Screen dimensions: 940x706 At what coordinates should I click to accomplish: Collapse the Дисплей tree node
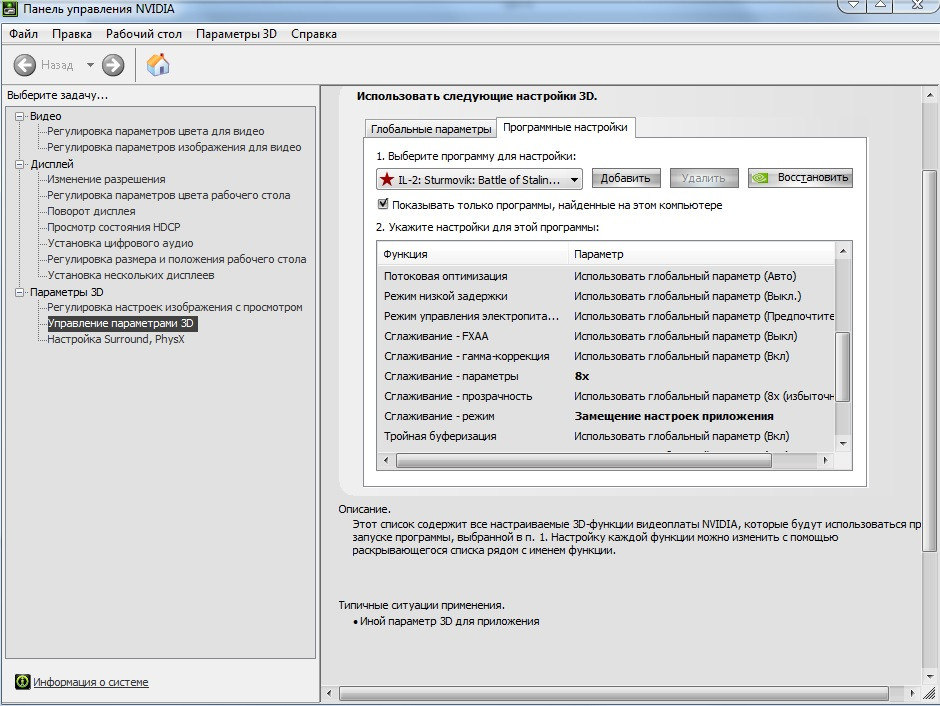[x=20, y=164]
